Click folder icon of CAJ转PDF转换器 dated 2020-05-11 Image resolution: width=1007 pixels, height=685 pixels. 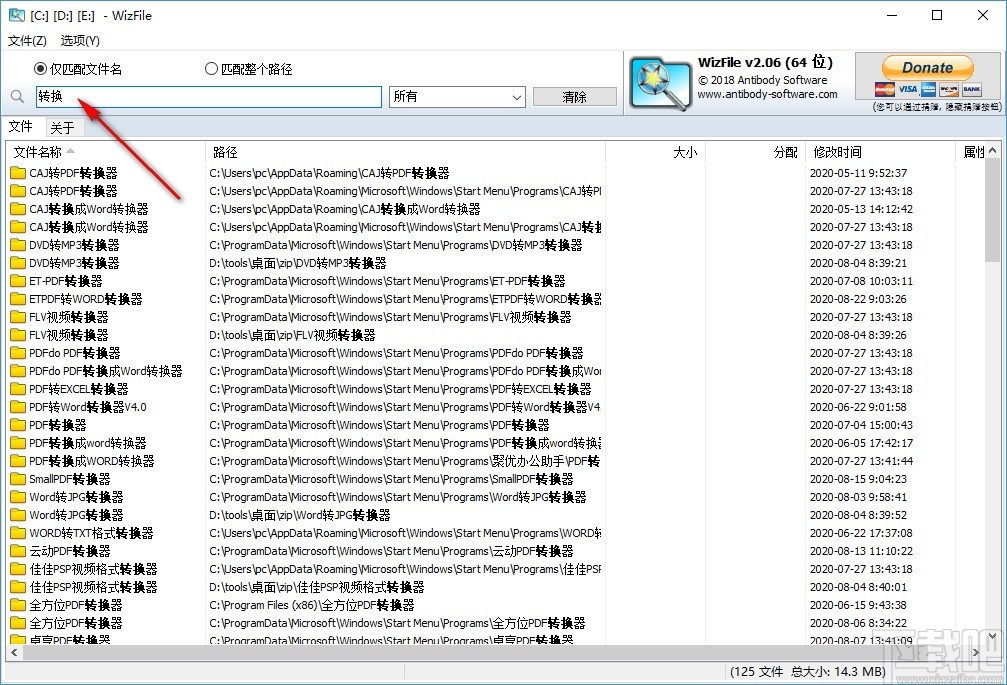18,173
